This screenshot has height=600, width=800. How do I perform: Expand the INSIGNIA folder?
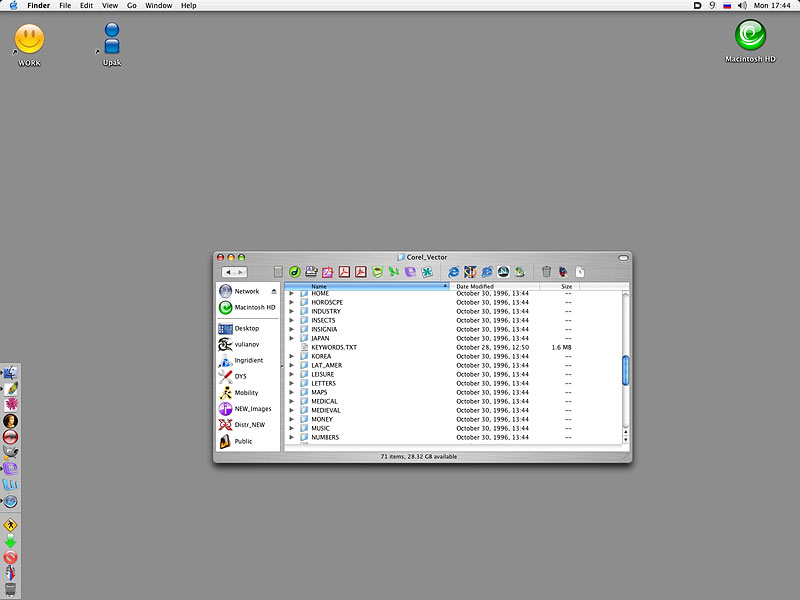(292, 330)
